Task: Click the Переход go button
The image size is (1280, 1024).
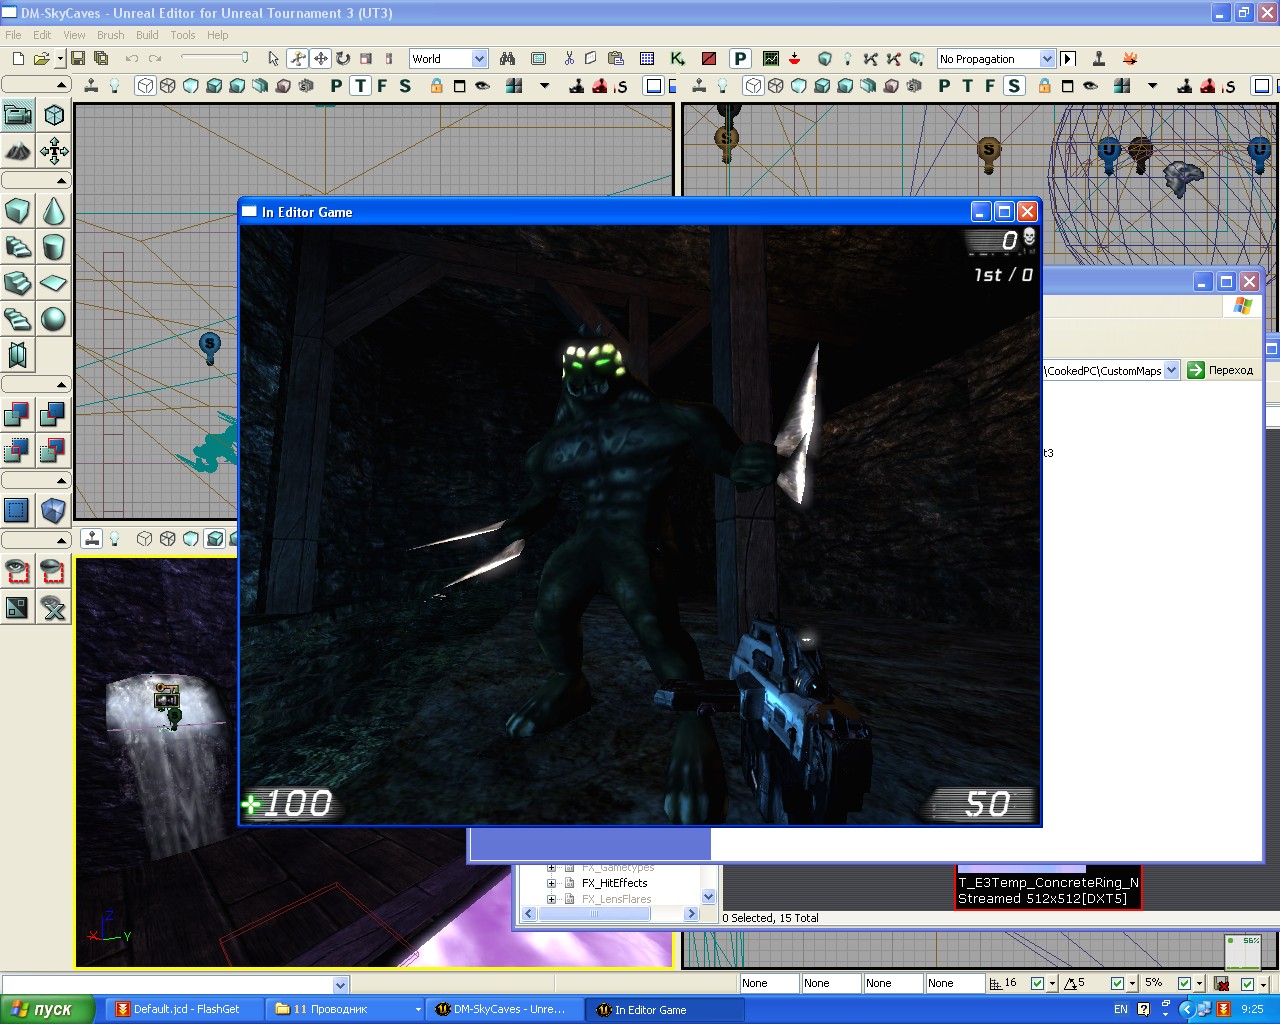Action: pyautogui.click(x=1220, y=370)
